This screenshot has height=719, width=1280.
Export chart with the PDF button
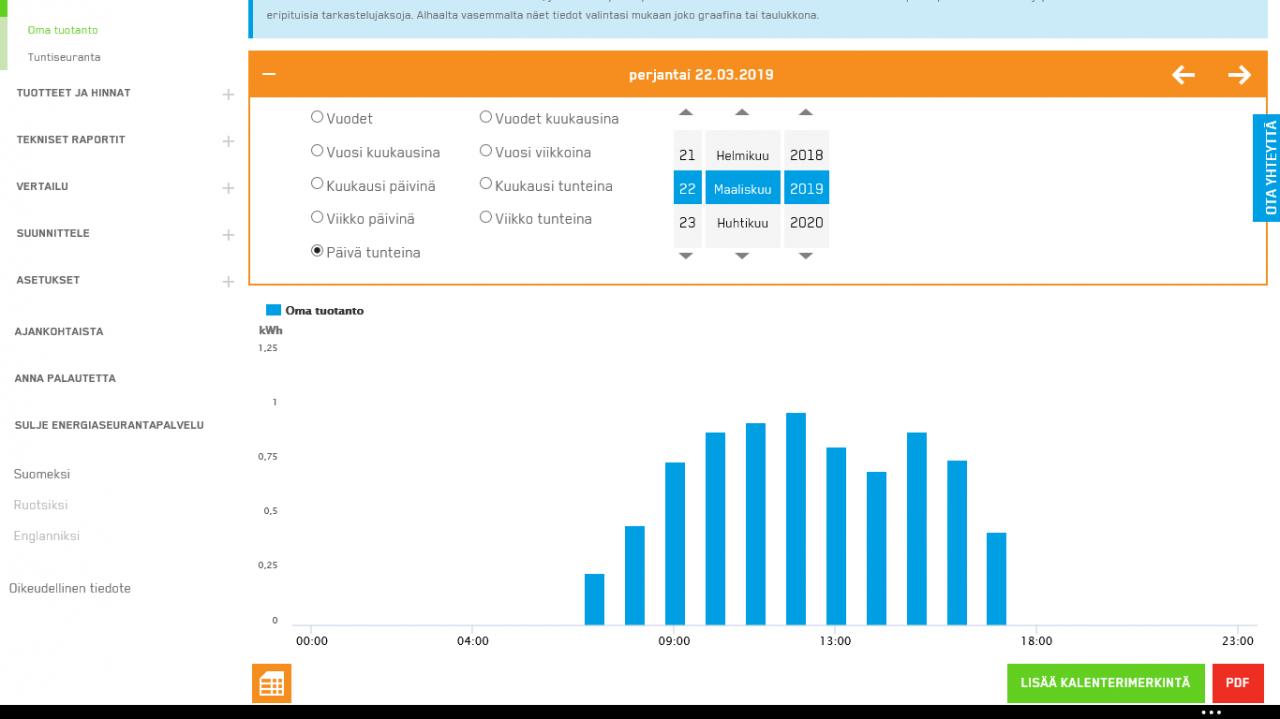tap(1238, 683)
